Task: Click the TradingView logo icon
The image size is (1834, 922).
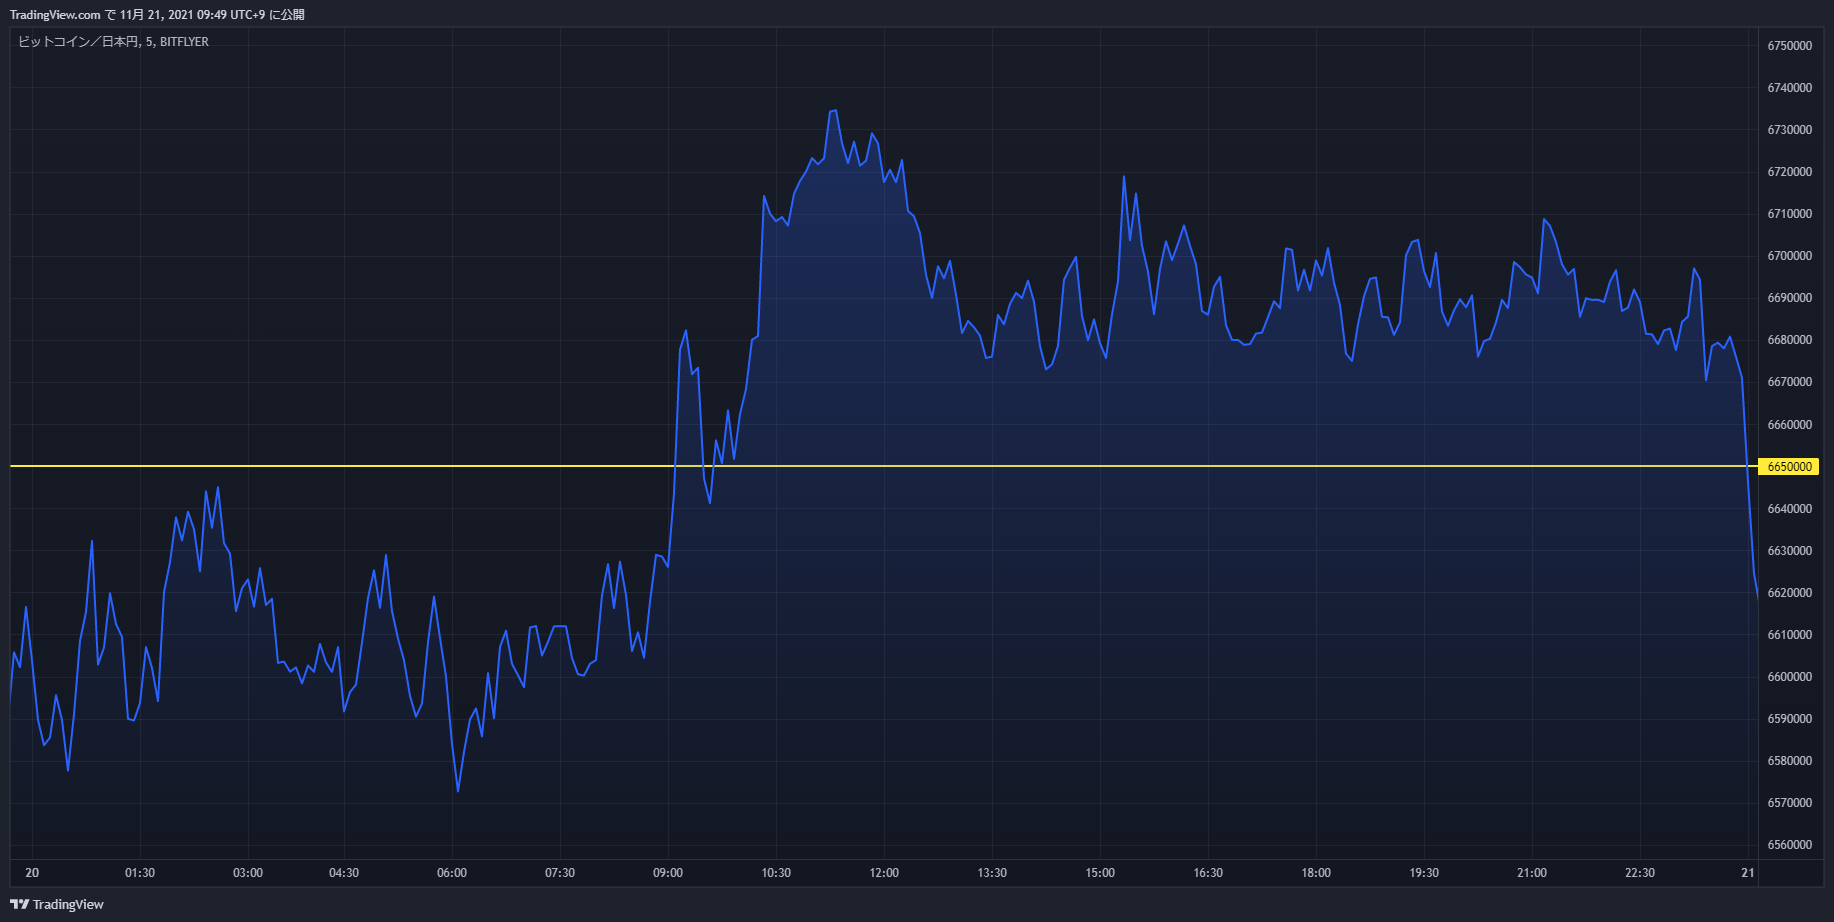Action: [19, 904]
